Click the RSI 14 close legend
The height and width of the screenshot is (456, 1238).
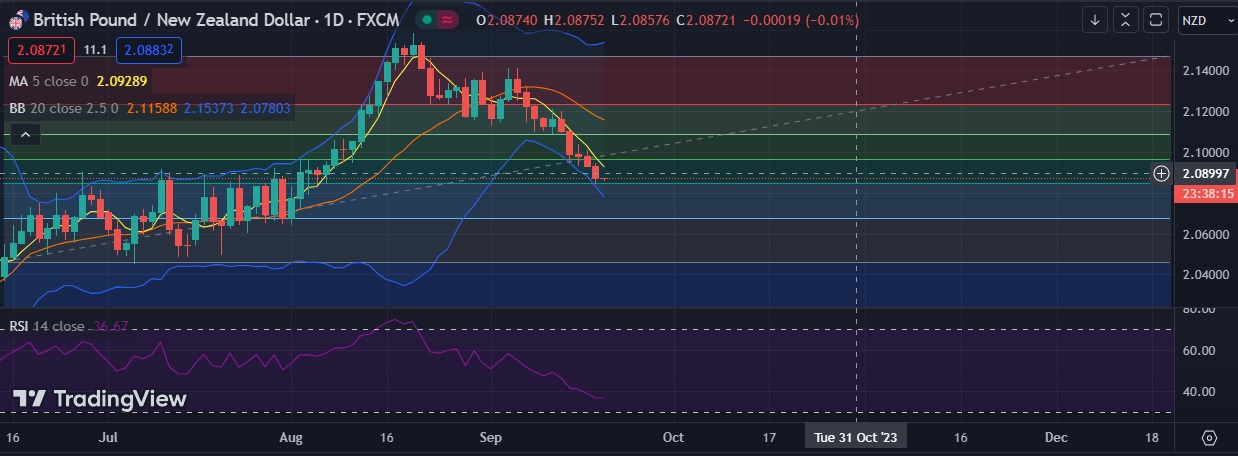coord(47,326)
